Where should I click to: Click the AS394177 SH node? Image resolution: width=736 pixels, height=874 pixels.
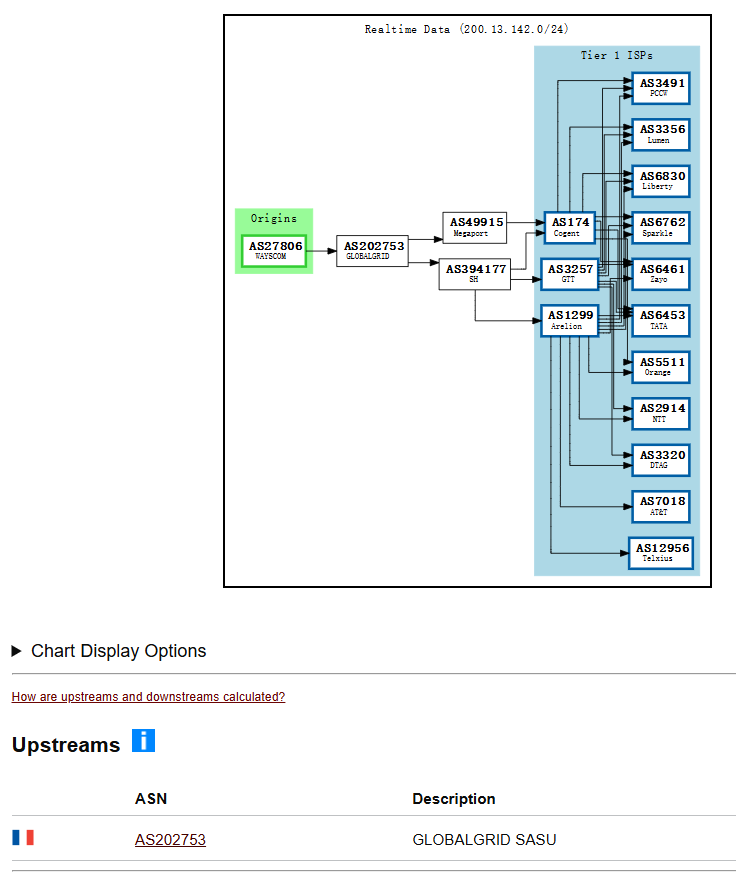pyautogui.click(x=474, y=274)
